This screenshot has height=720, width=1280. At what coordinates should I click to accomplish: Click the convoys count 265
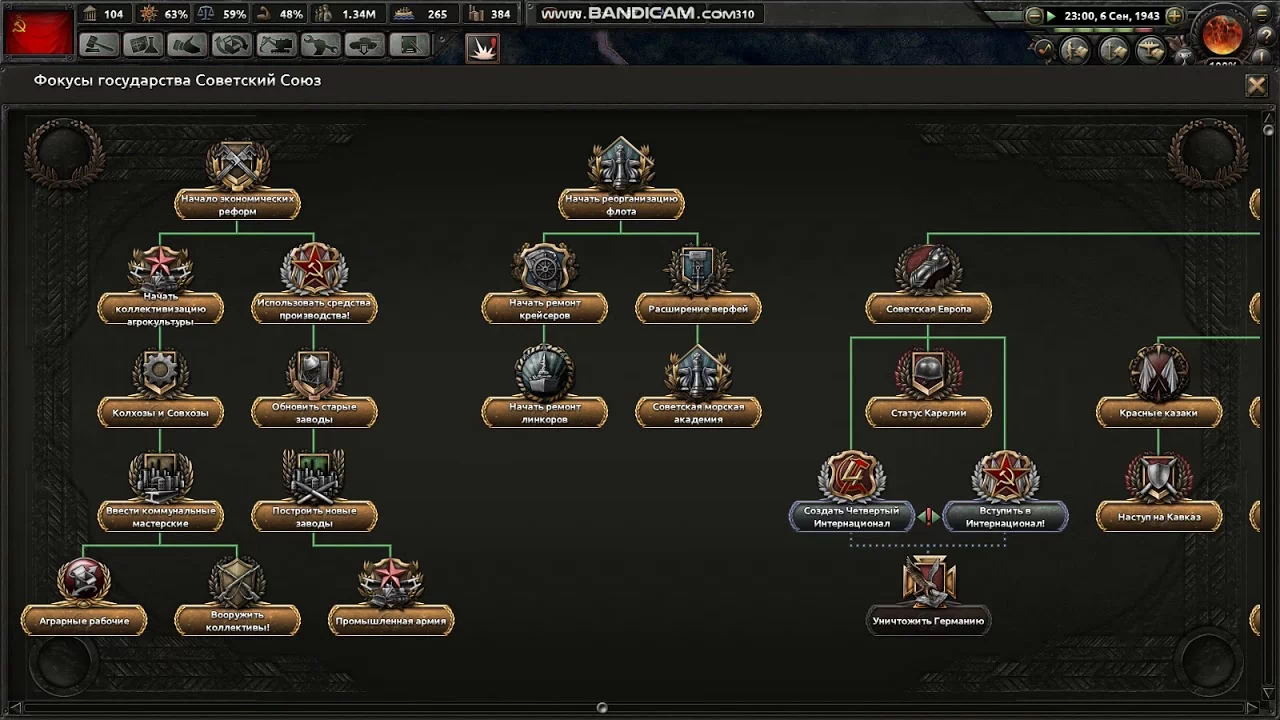point(424,14)
